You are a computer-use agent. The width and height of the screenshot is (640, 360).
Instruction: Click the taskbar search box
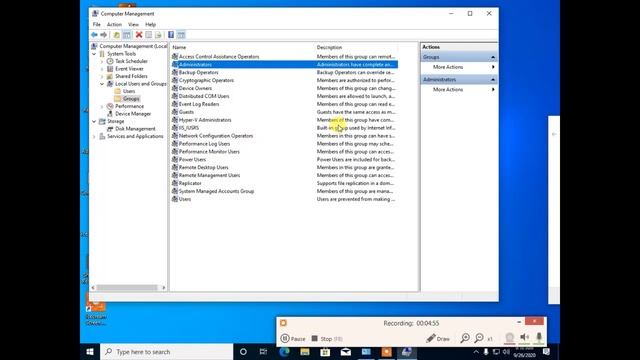pyautogui.click(x=167, y=352)
